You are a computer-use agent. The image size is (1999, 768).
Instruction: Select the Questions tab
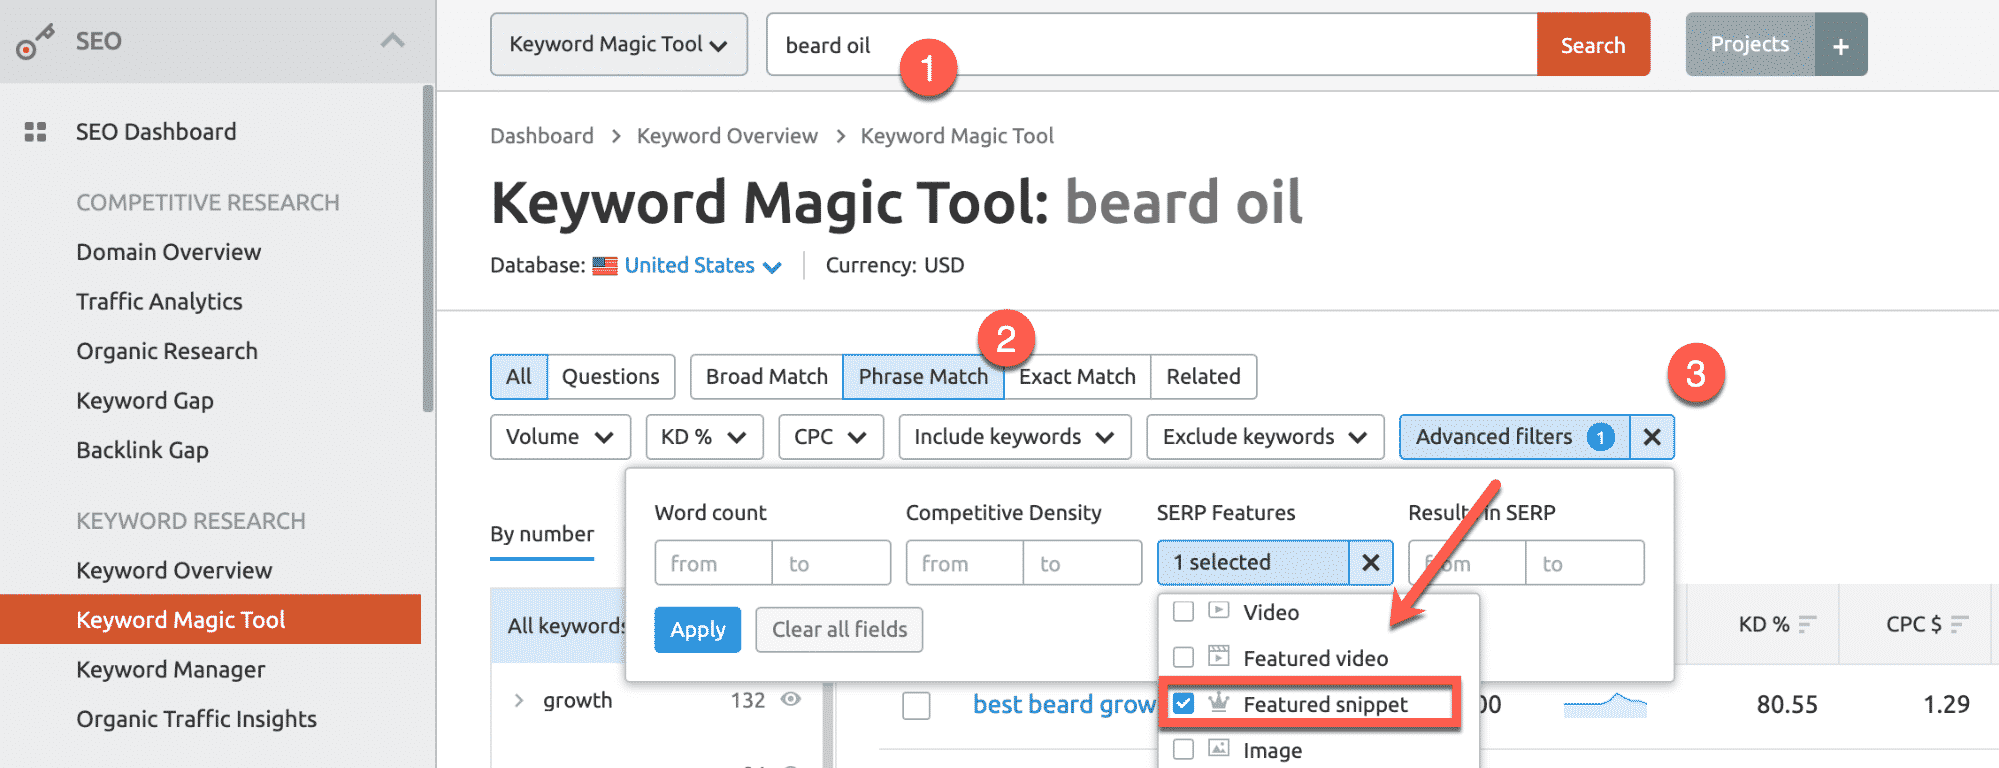pos(610,377)
